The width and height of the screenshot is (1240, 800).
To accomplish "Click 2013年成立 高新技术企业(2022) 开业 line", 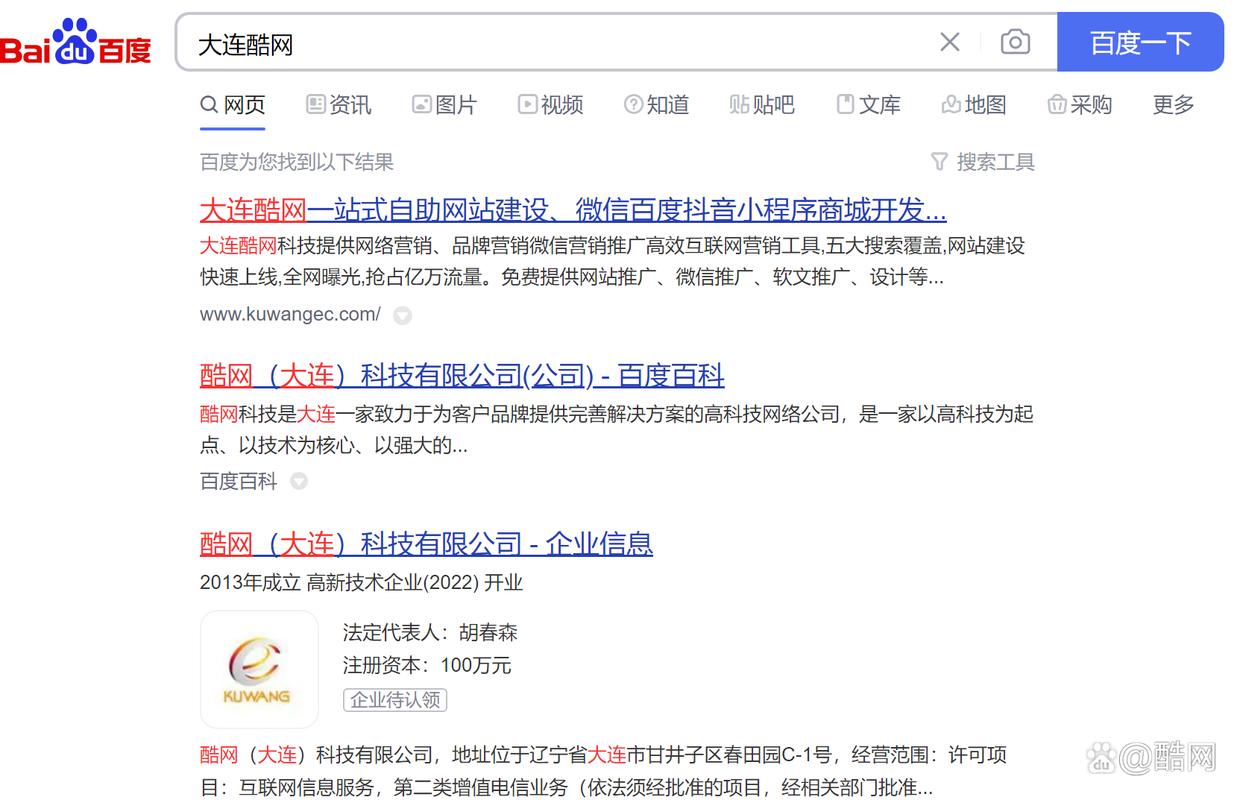I will coord(361,583).
